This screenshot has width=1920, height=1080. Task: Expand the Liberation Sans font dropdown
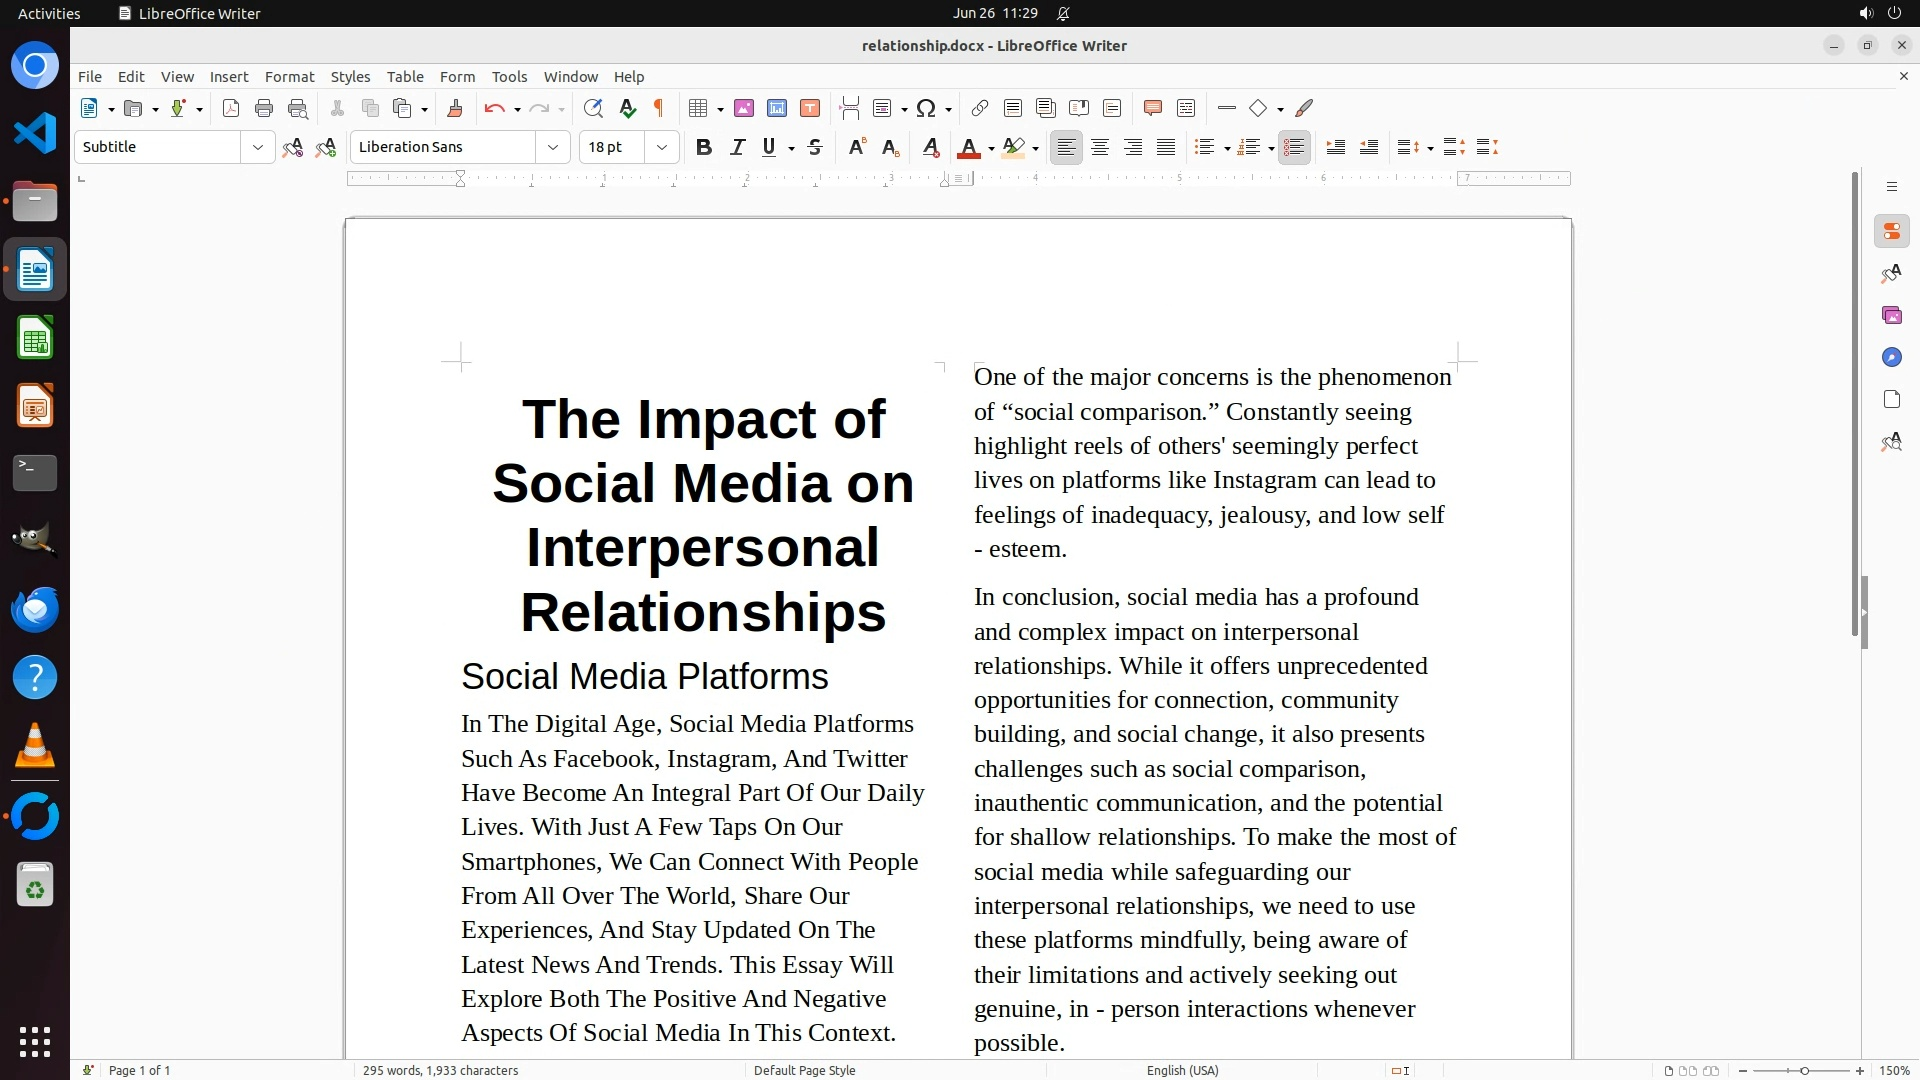click(553, 148)
